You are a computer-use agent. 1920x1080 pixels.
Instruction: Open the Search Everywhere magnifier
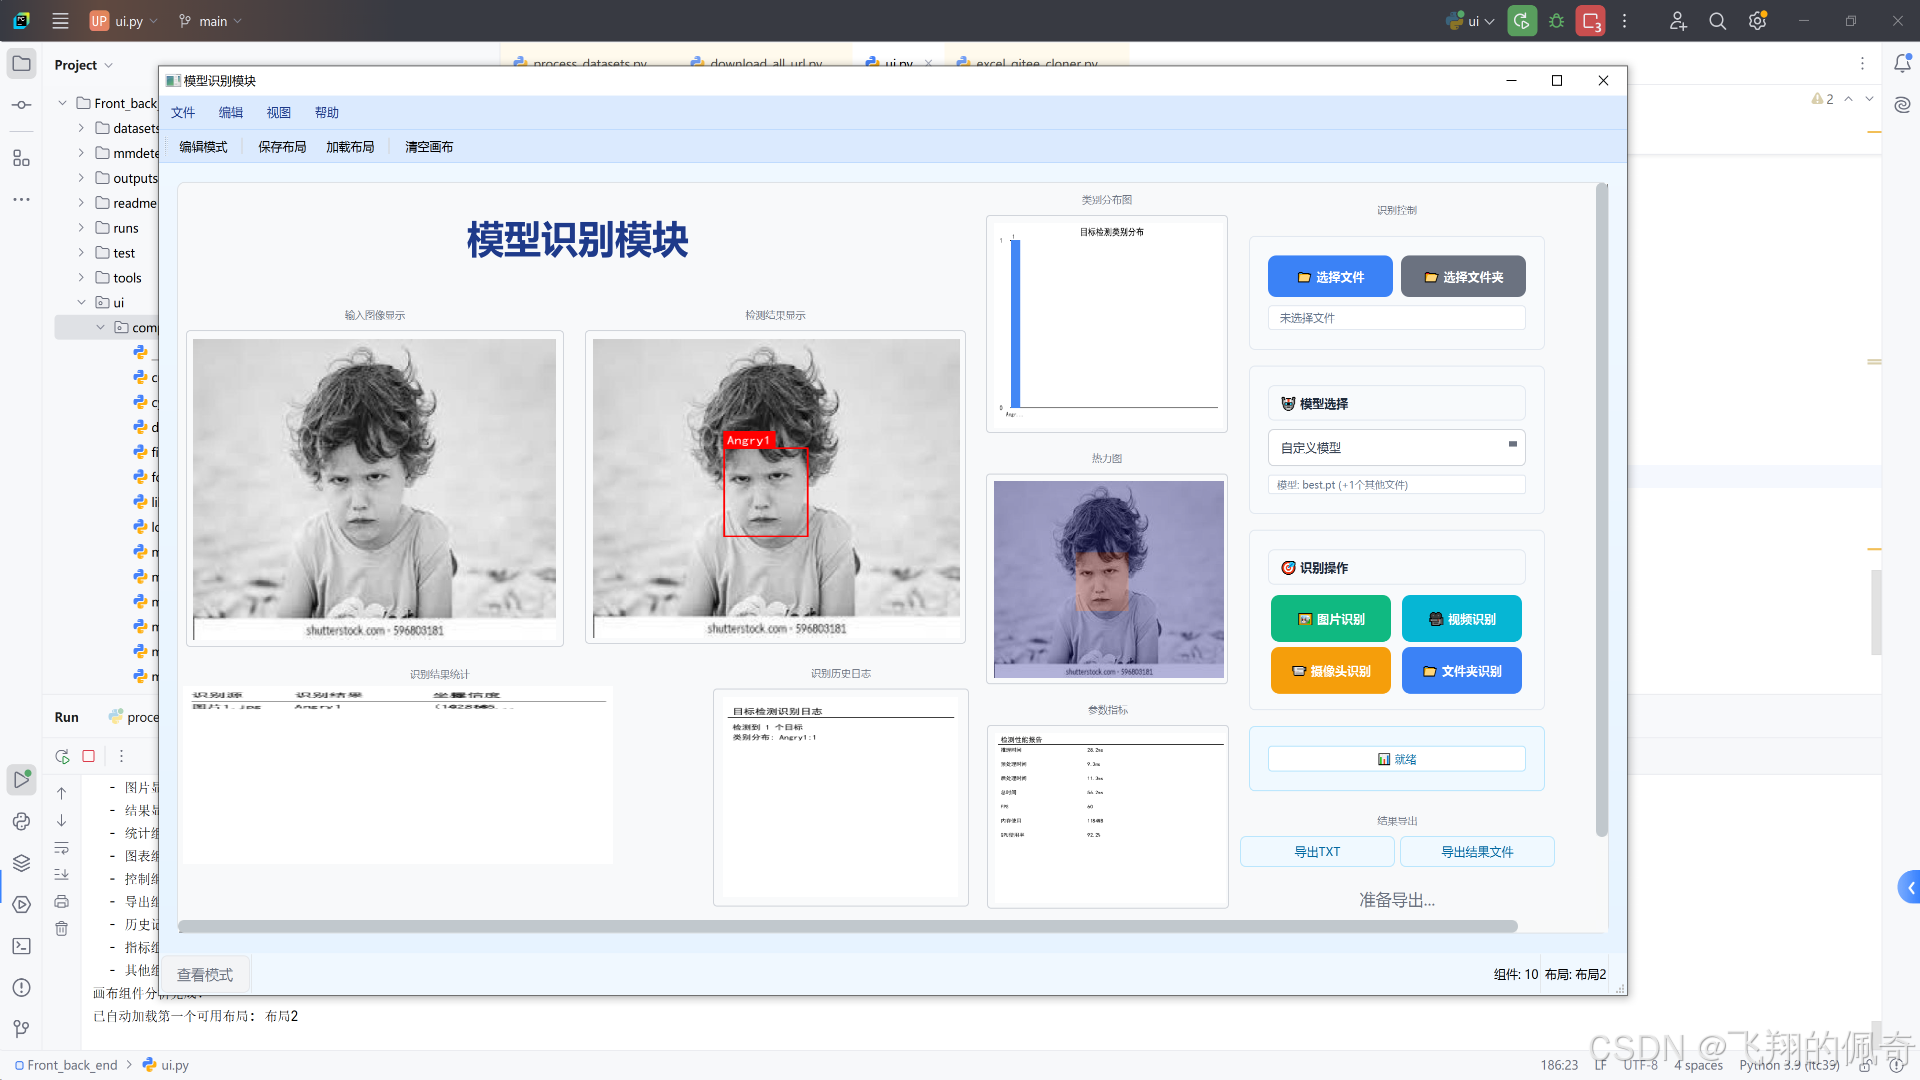[1717, 21]
